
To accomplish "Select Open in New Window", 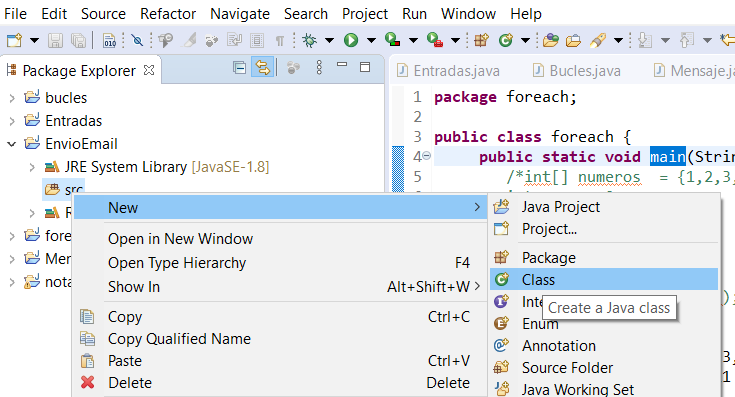I will [x=280, y=239].
